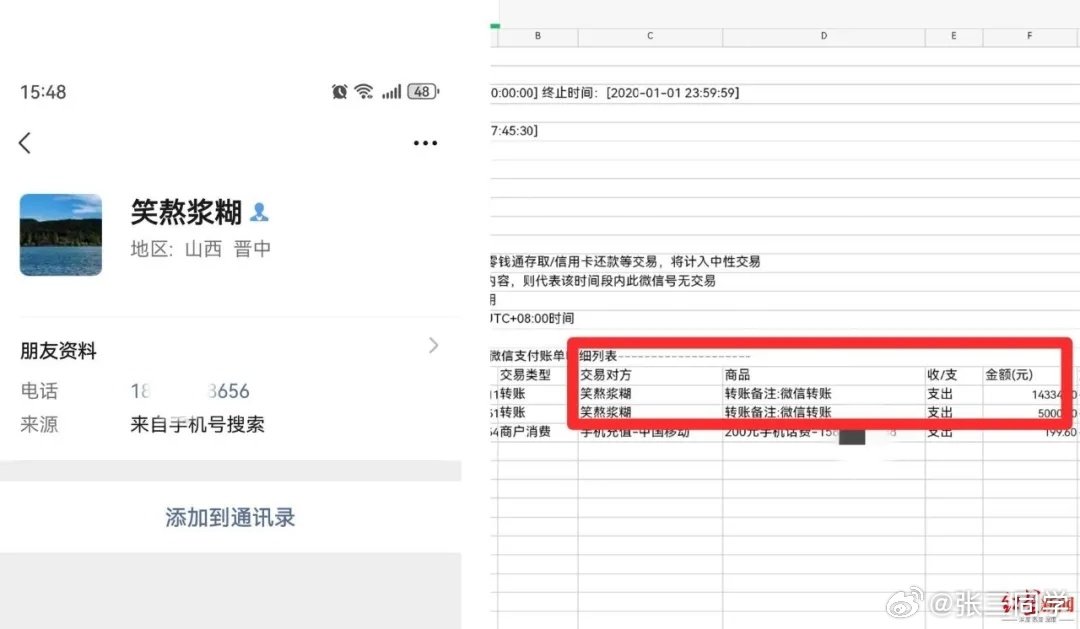Tap the lake profile avatar picture
This screenshot has width=1080, height=629.
[x=61, y=235]
